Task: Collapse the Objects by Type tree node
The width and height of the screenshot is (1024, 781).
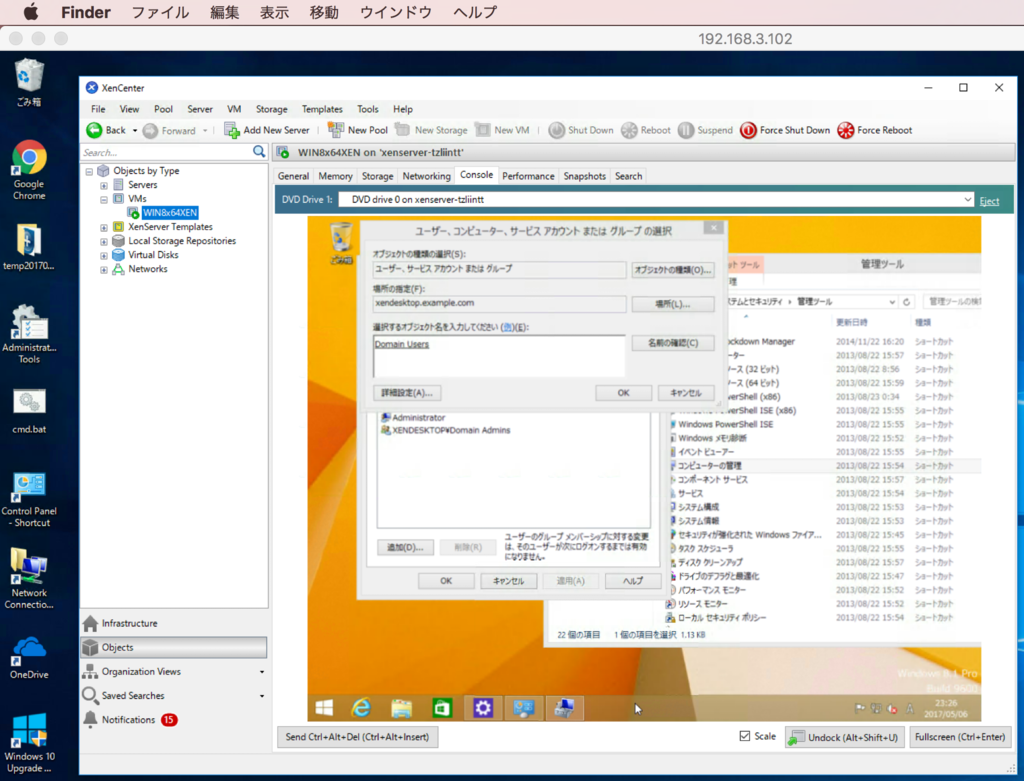Action: tap(89, 171)
